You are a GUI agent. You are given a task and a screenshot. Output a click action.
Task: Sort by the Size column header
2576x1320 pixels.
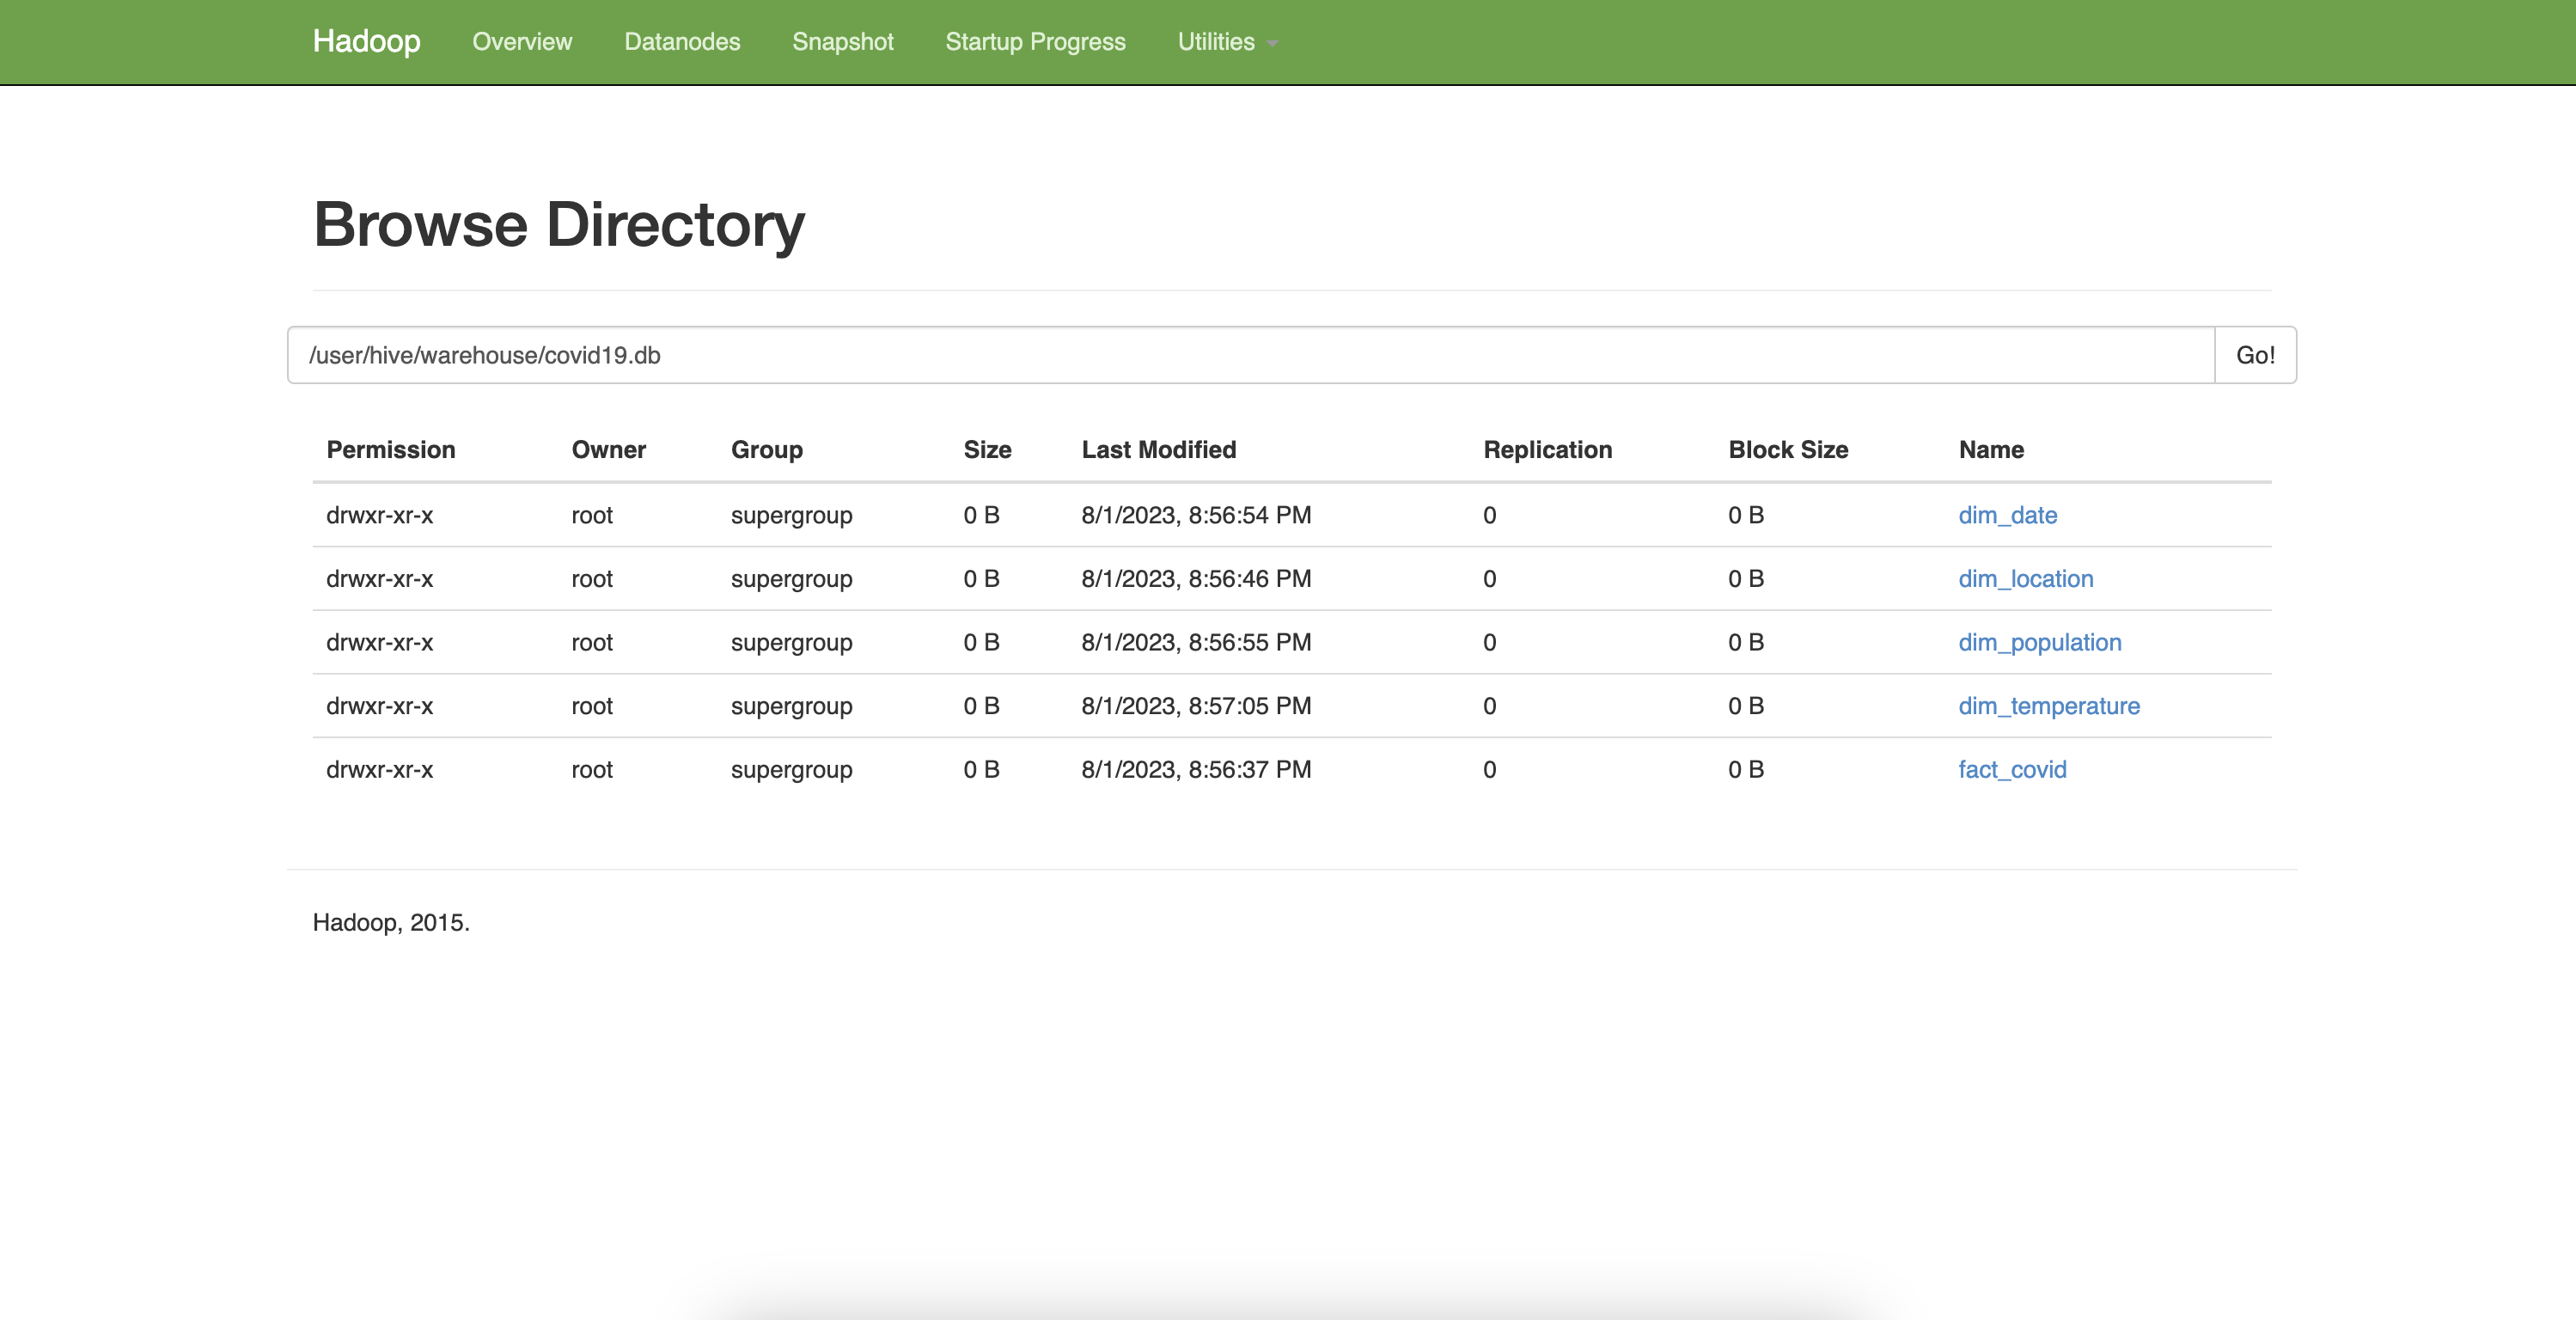[986, 449]
